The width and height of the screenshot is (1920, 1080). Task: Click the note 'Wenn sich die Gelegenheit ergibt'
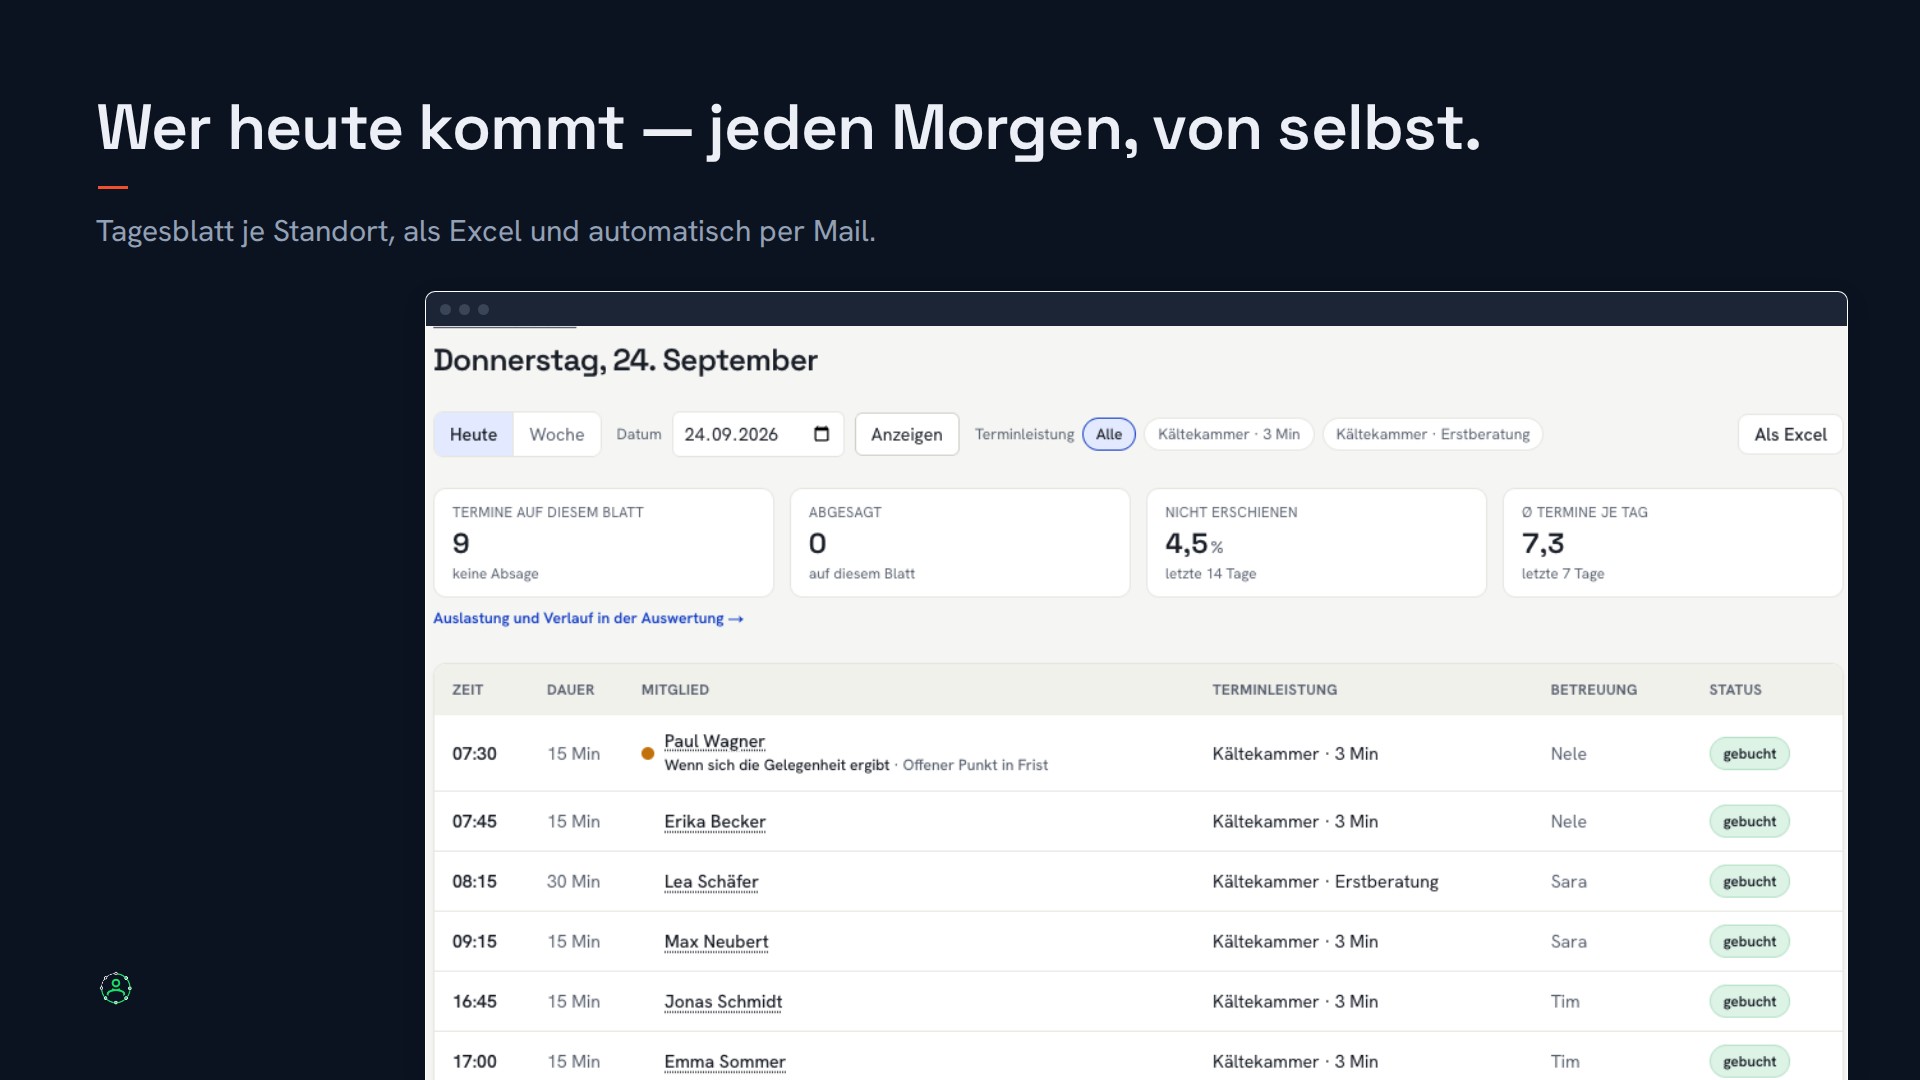(776, 765)
